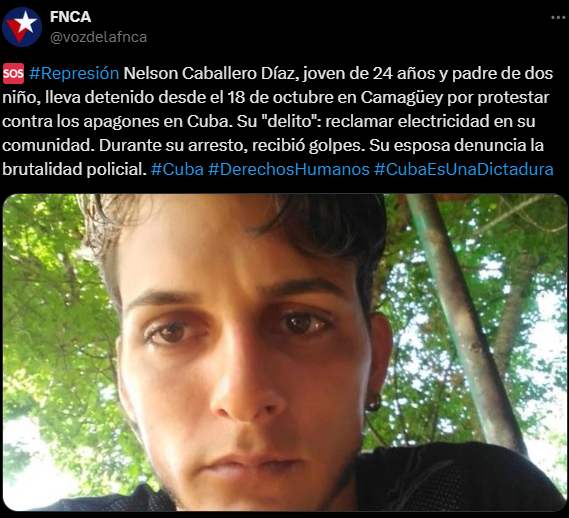569x518 pixels.
Task: Open the three-dot more options menu
Action: tap(558, 17)
